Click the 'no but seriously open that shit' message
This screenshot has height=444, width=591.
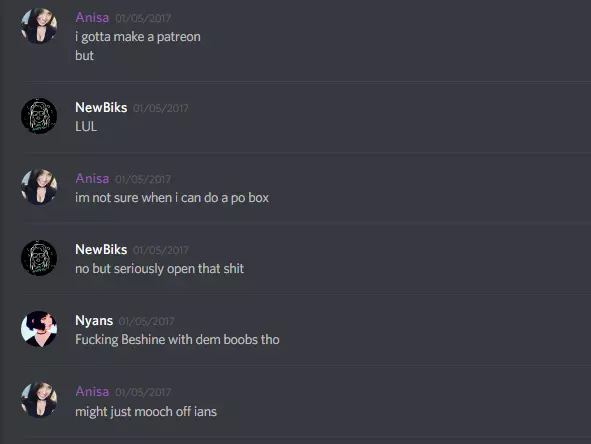click(x=159, y=269)
